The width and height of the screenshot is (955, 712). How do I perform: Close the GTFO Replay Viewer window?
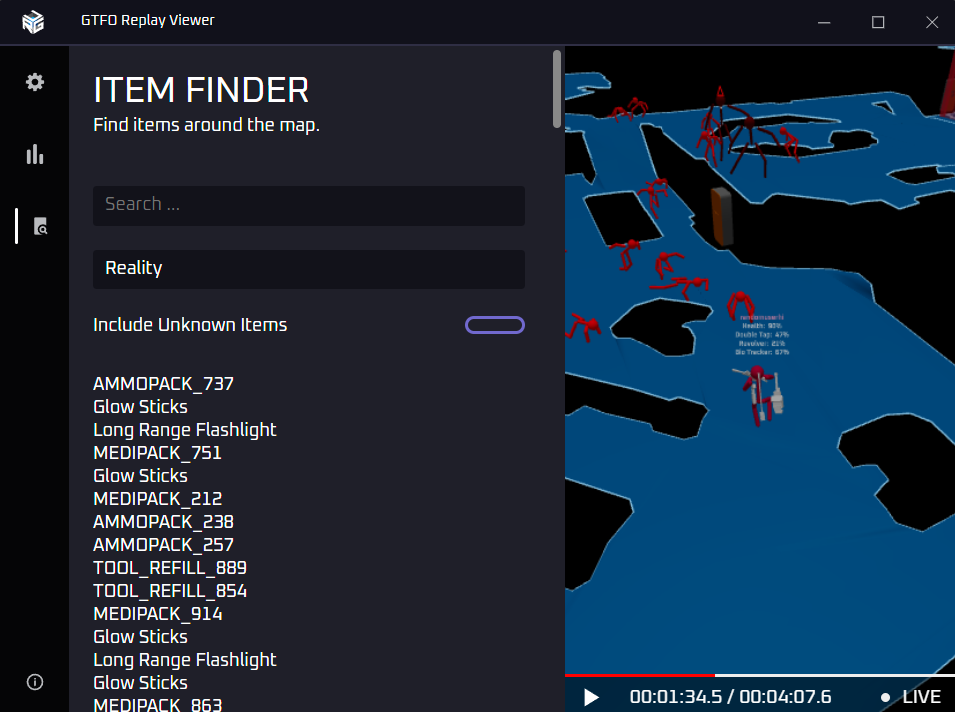(x=932, y=23)
